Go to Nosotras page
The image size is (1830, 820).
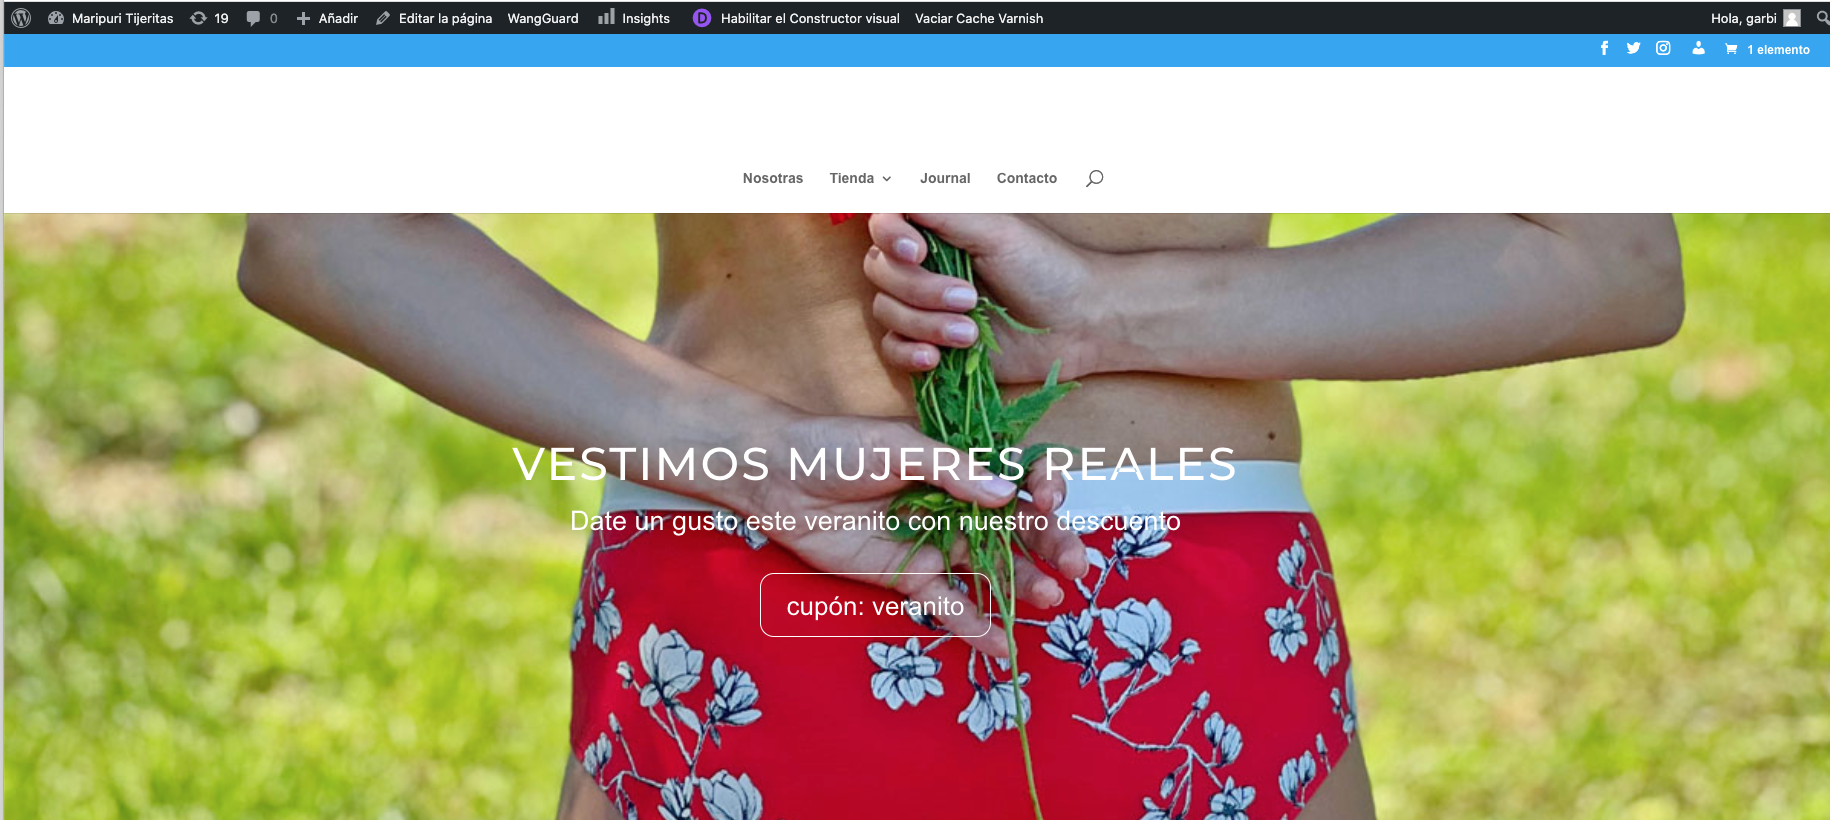click(x=773, y=178)
